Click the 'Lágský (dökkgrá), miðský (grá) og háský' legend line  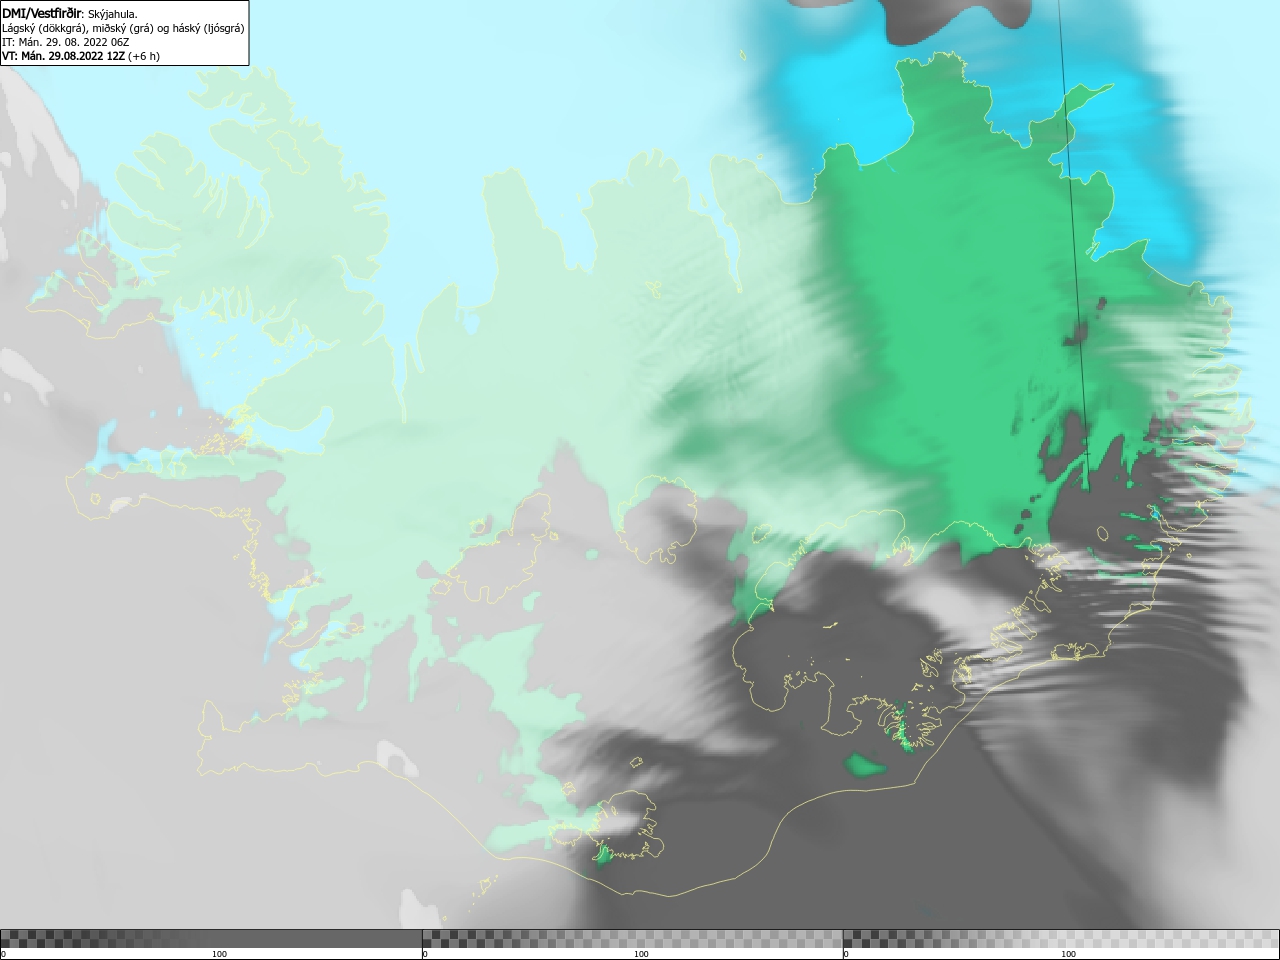pos(123,28)
